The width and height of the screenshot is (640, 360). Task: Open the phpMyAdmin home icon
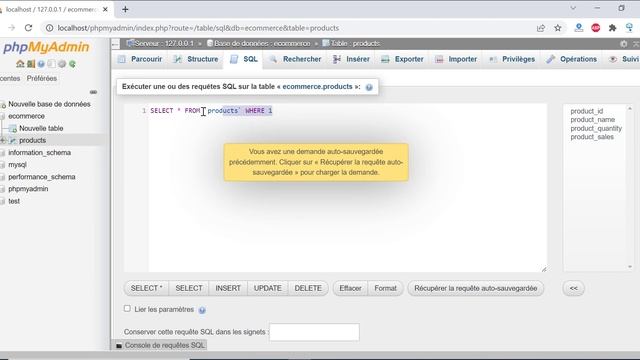[x=20, y=64]
